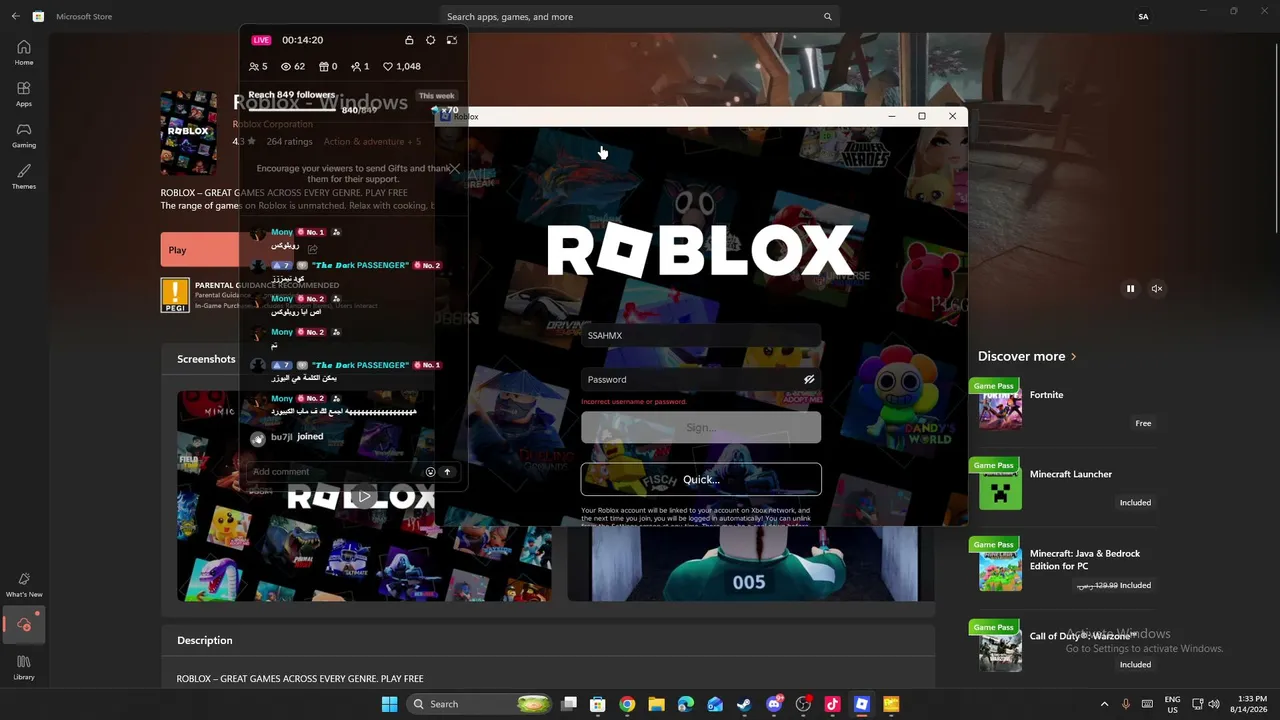The height and width of the screenshot is (720, 1280).
Task: Click the Quick login button in Roblox
Action: (x=701, y=479)
